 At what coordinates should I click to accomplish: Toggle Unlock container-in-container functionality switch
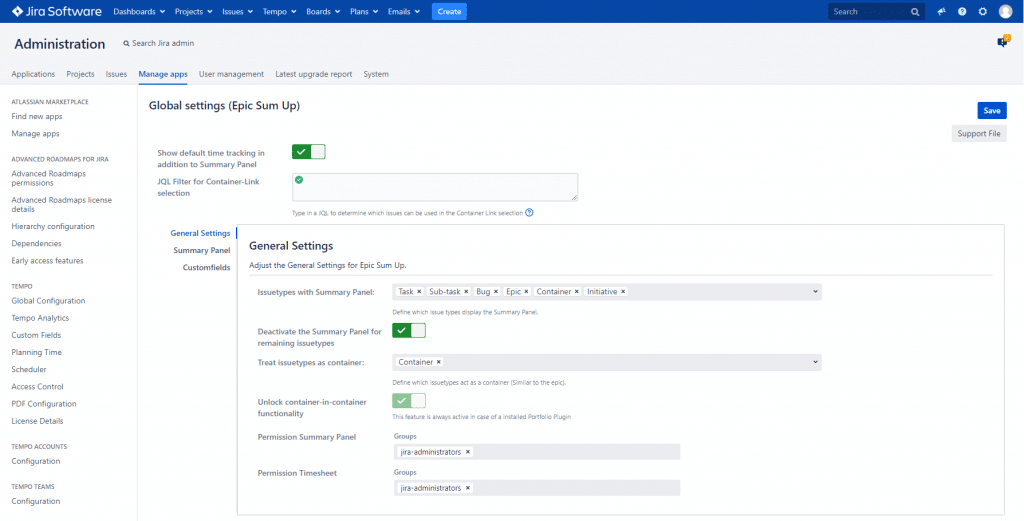pos(409,400)
